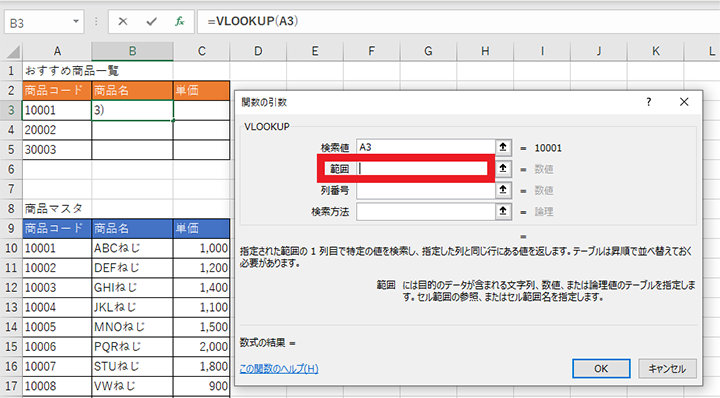Click cell with おすすめ商品一覧 title
This screenshot has height=398, width=720.
point(57,71)
